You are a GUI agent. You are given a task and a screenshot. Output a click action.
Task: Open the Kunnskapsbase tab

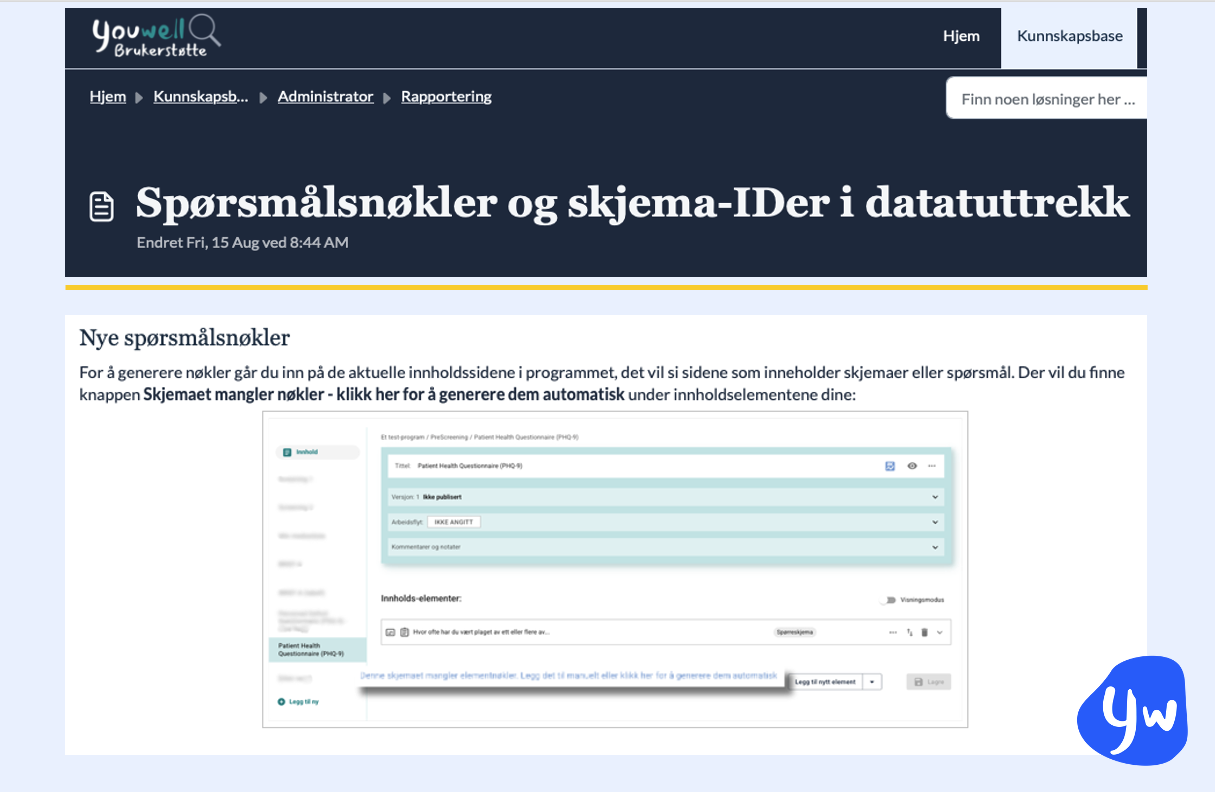click(1069, 37)
